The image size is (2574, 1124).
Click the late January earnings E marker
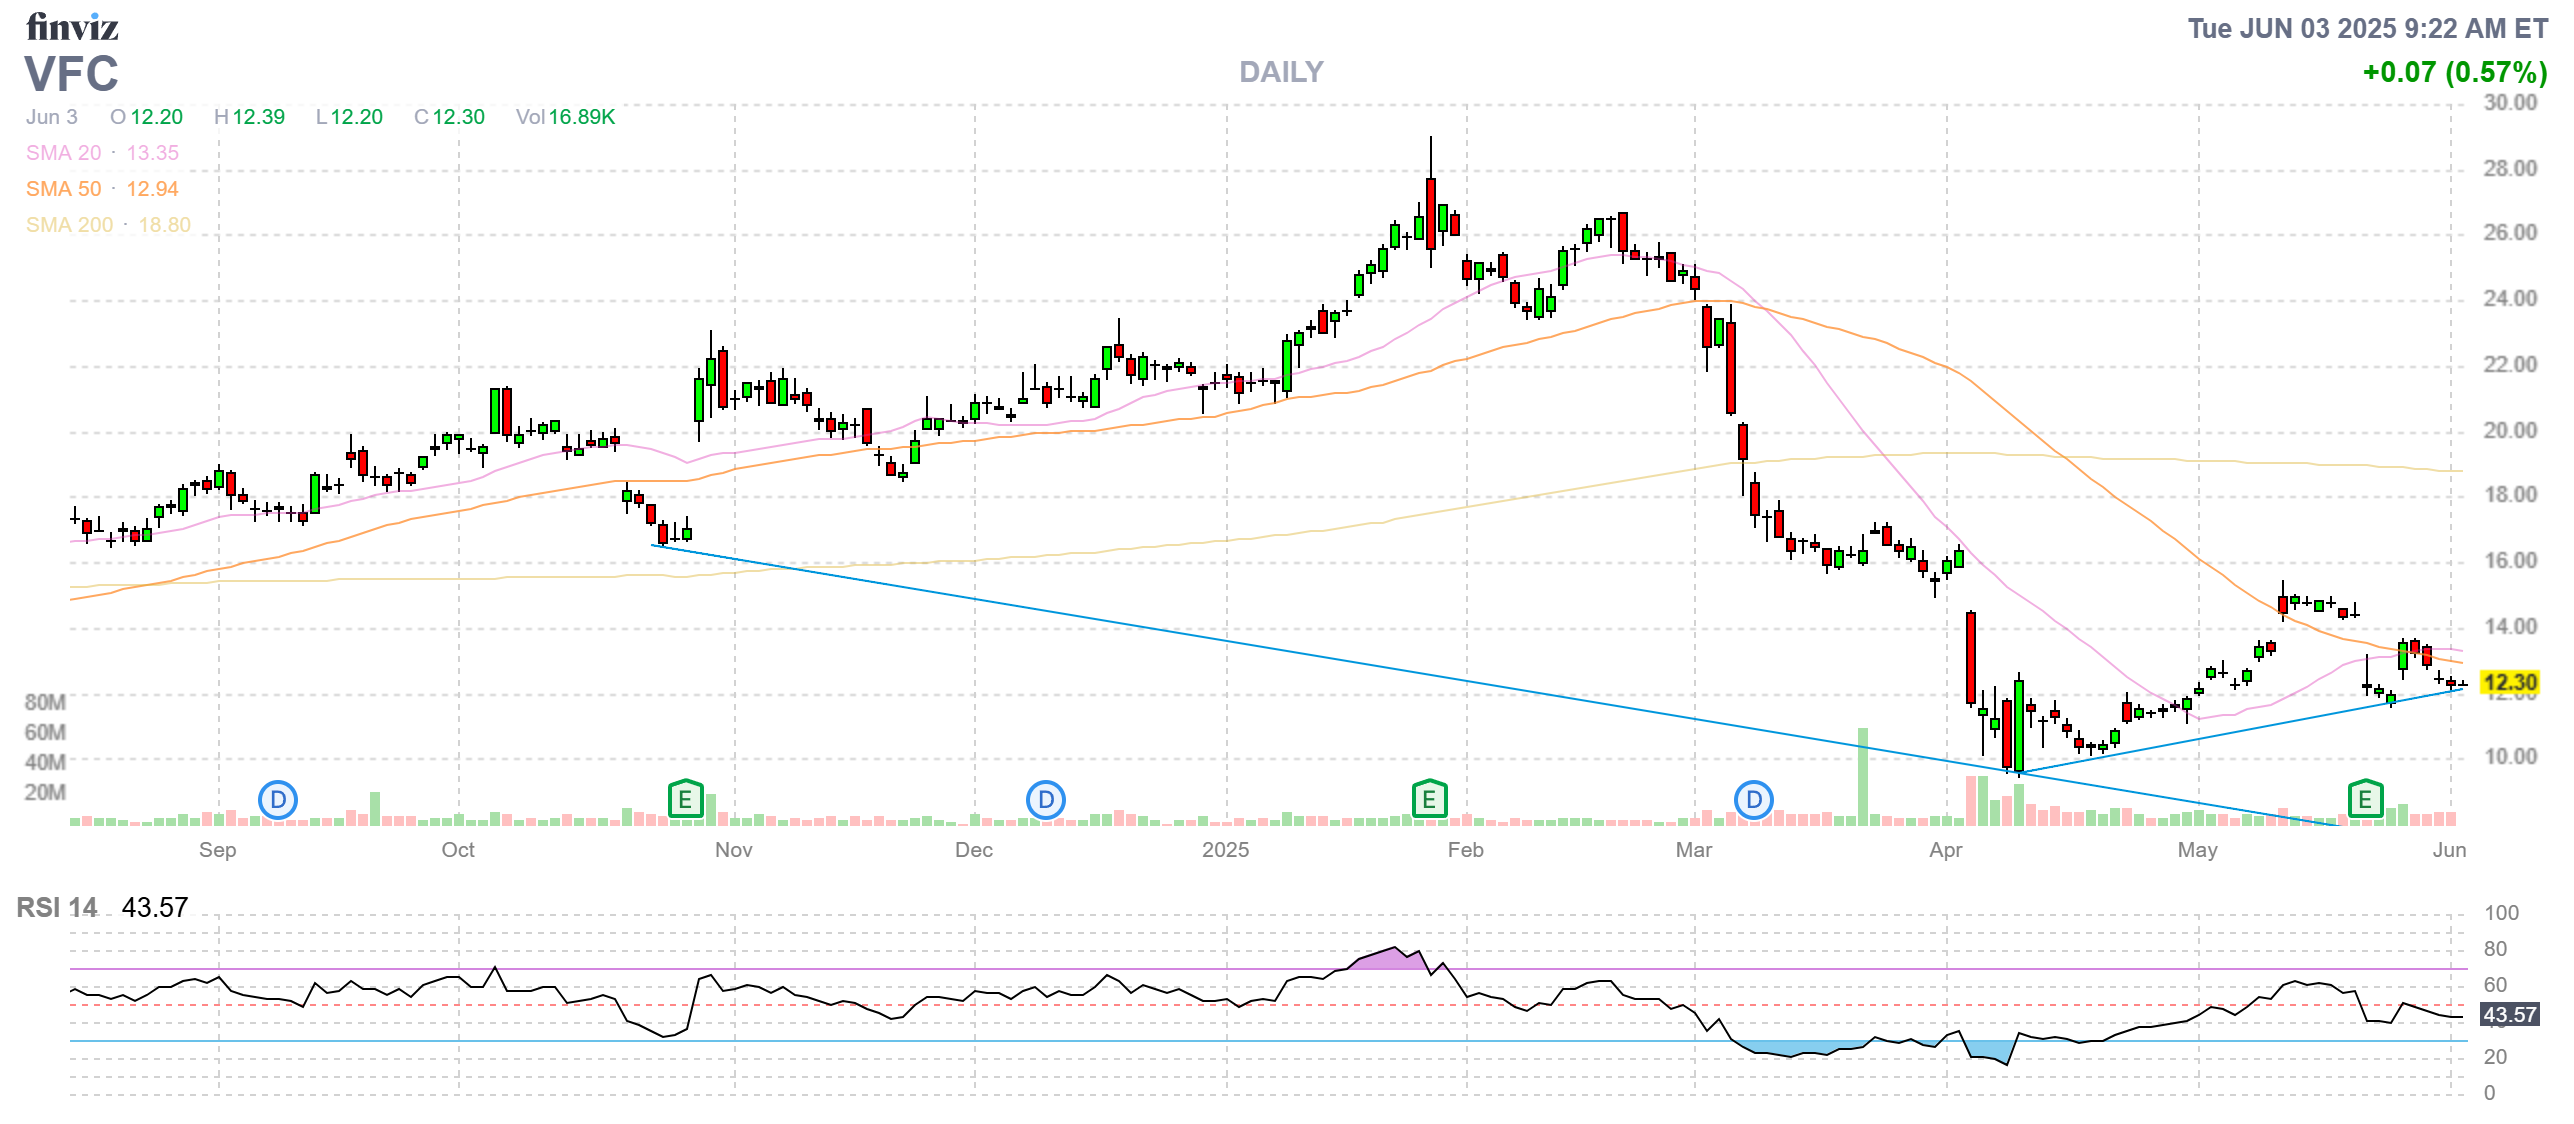coord(1429,800)
